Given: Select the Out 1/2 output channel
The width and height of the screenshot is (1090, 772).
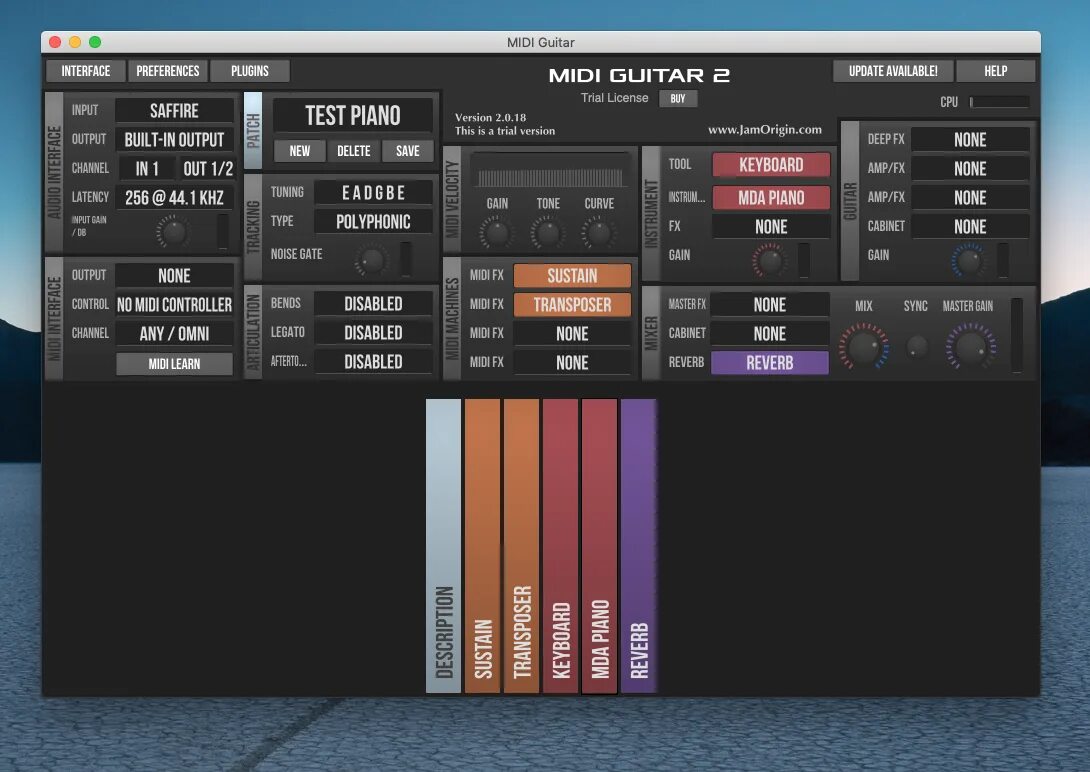Looking at the screenshot, I should 207,169.
